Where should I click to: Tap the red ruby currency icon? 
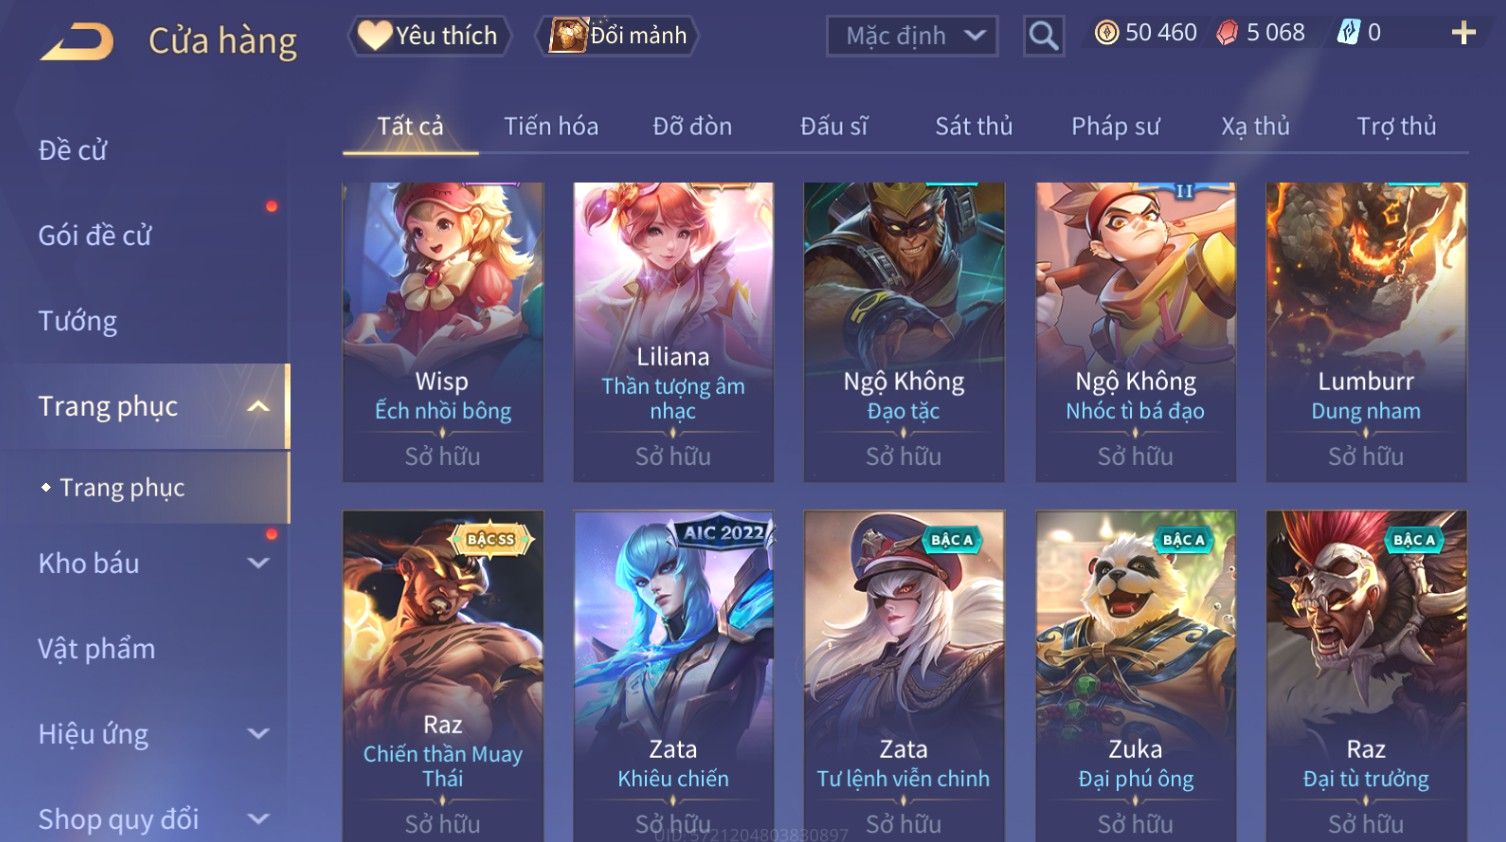pos(1227,33)
